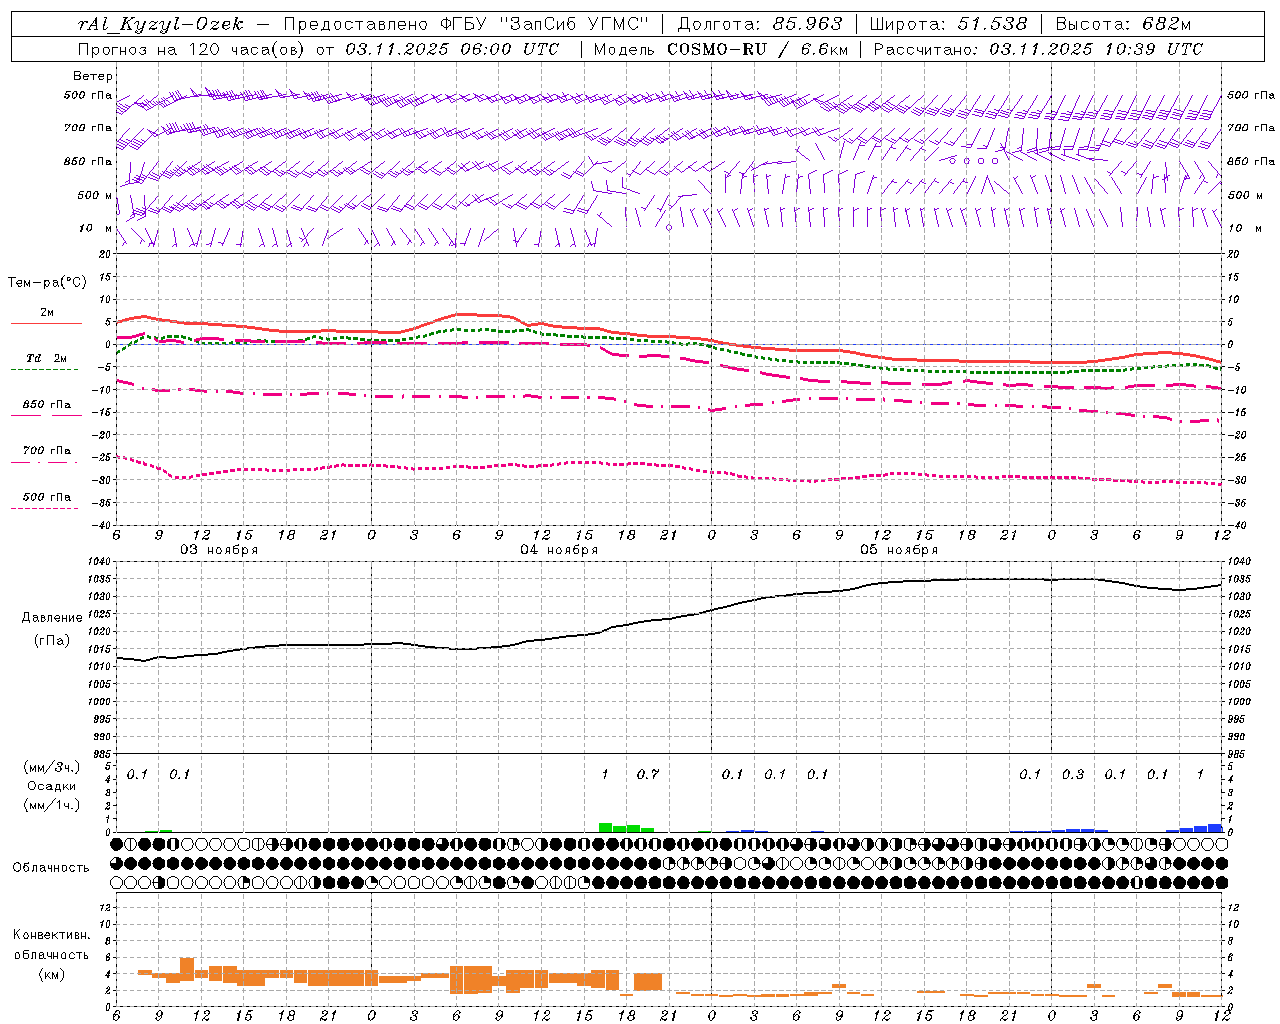This screenshot has width=1280, height=1024.
Task: Click the Модель COSMO-RU / 6.6км text
Action: click(x=720, y=49)
